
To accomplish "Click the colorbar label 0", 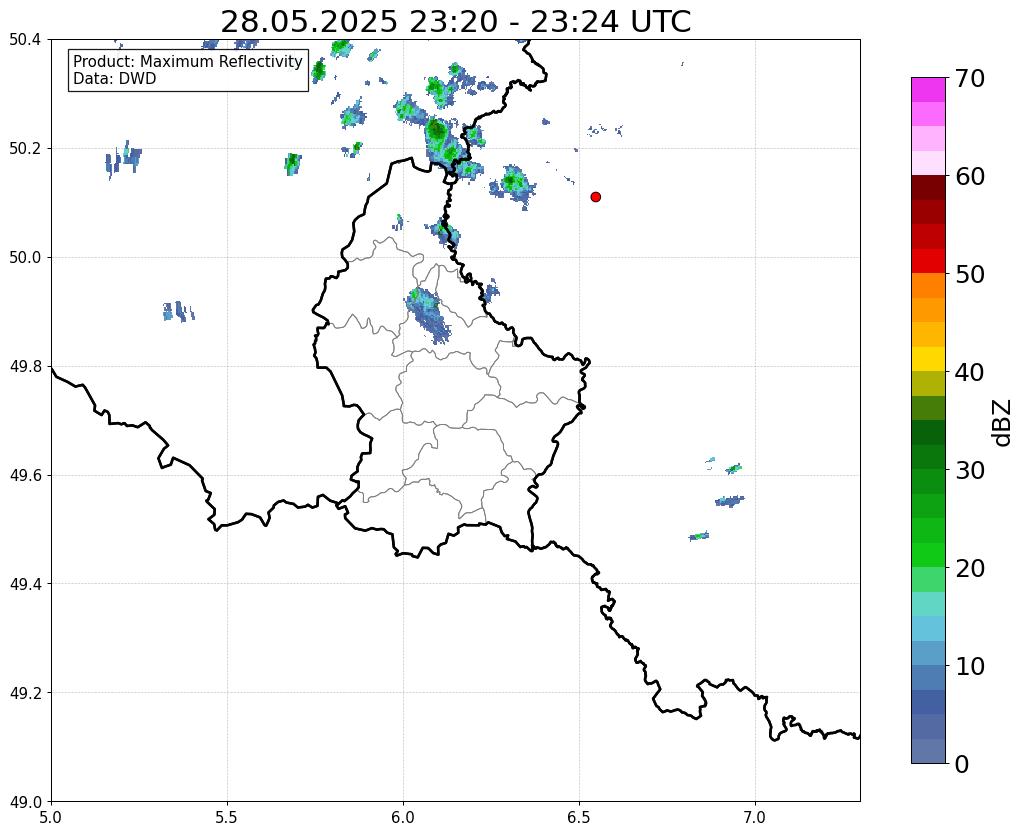I will [x=962, y=764].
